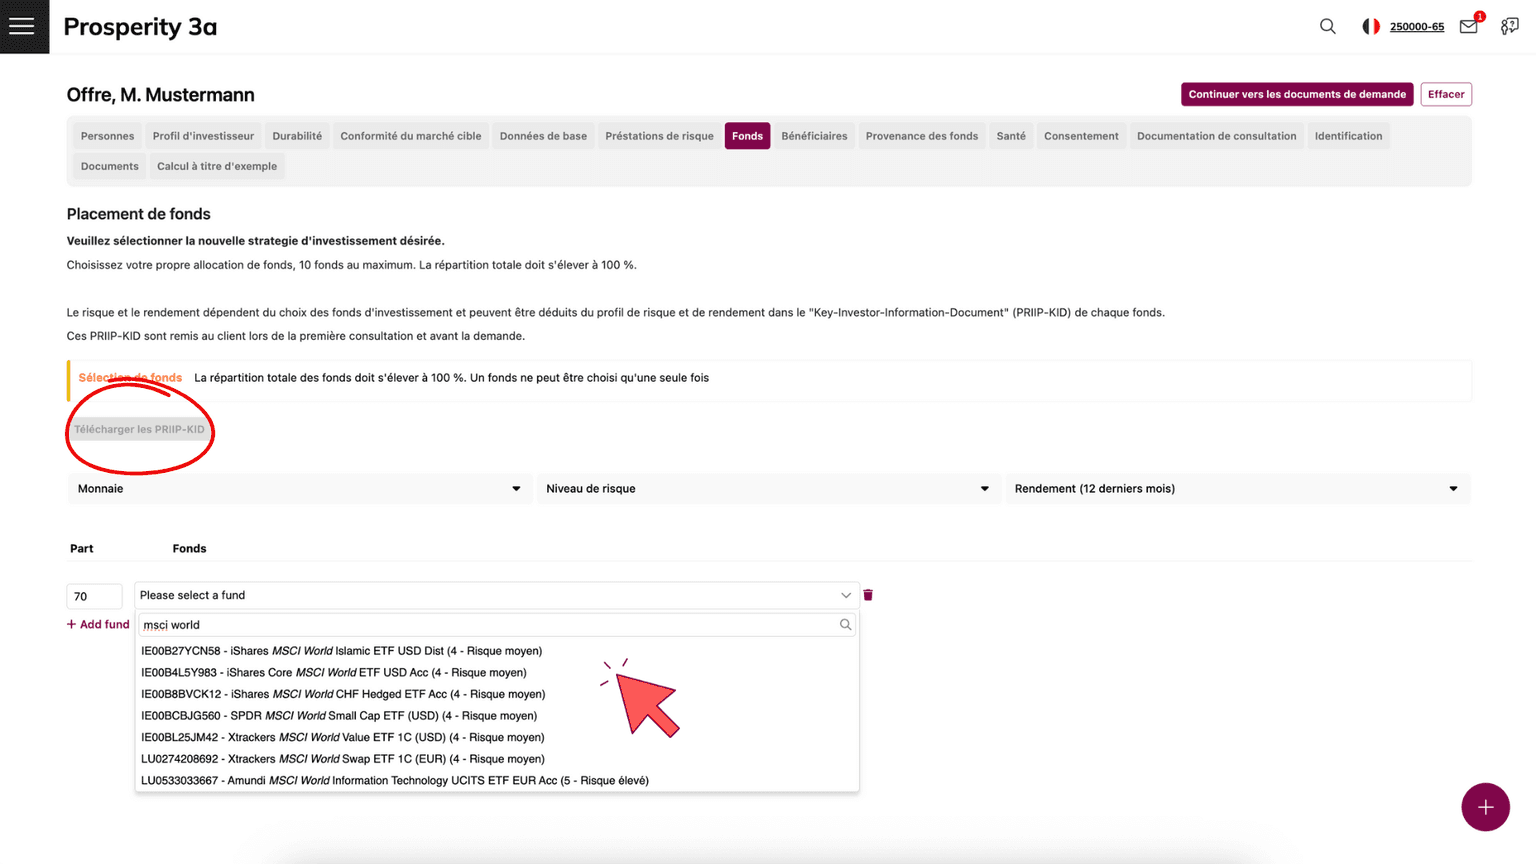The image size is (1536, 864).
Task: Open the Profil d'investisseur tab
Action: coord(203,136)
